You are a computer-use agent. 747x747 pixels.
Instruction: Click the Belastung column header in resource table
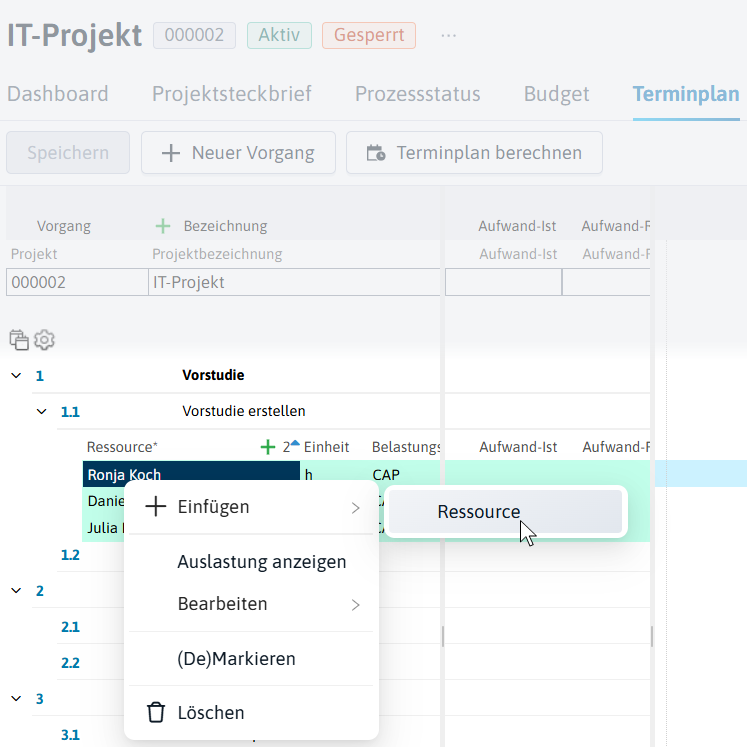tap(406, 447)
